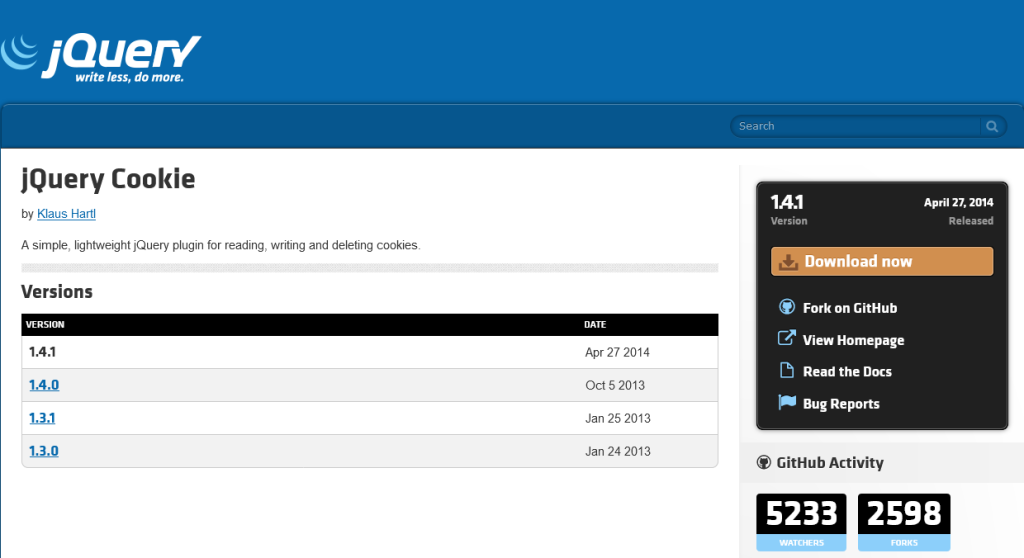Click the 1.4.1 version row text
Screen dimensions: 1024x558
pos(42,352)
